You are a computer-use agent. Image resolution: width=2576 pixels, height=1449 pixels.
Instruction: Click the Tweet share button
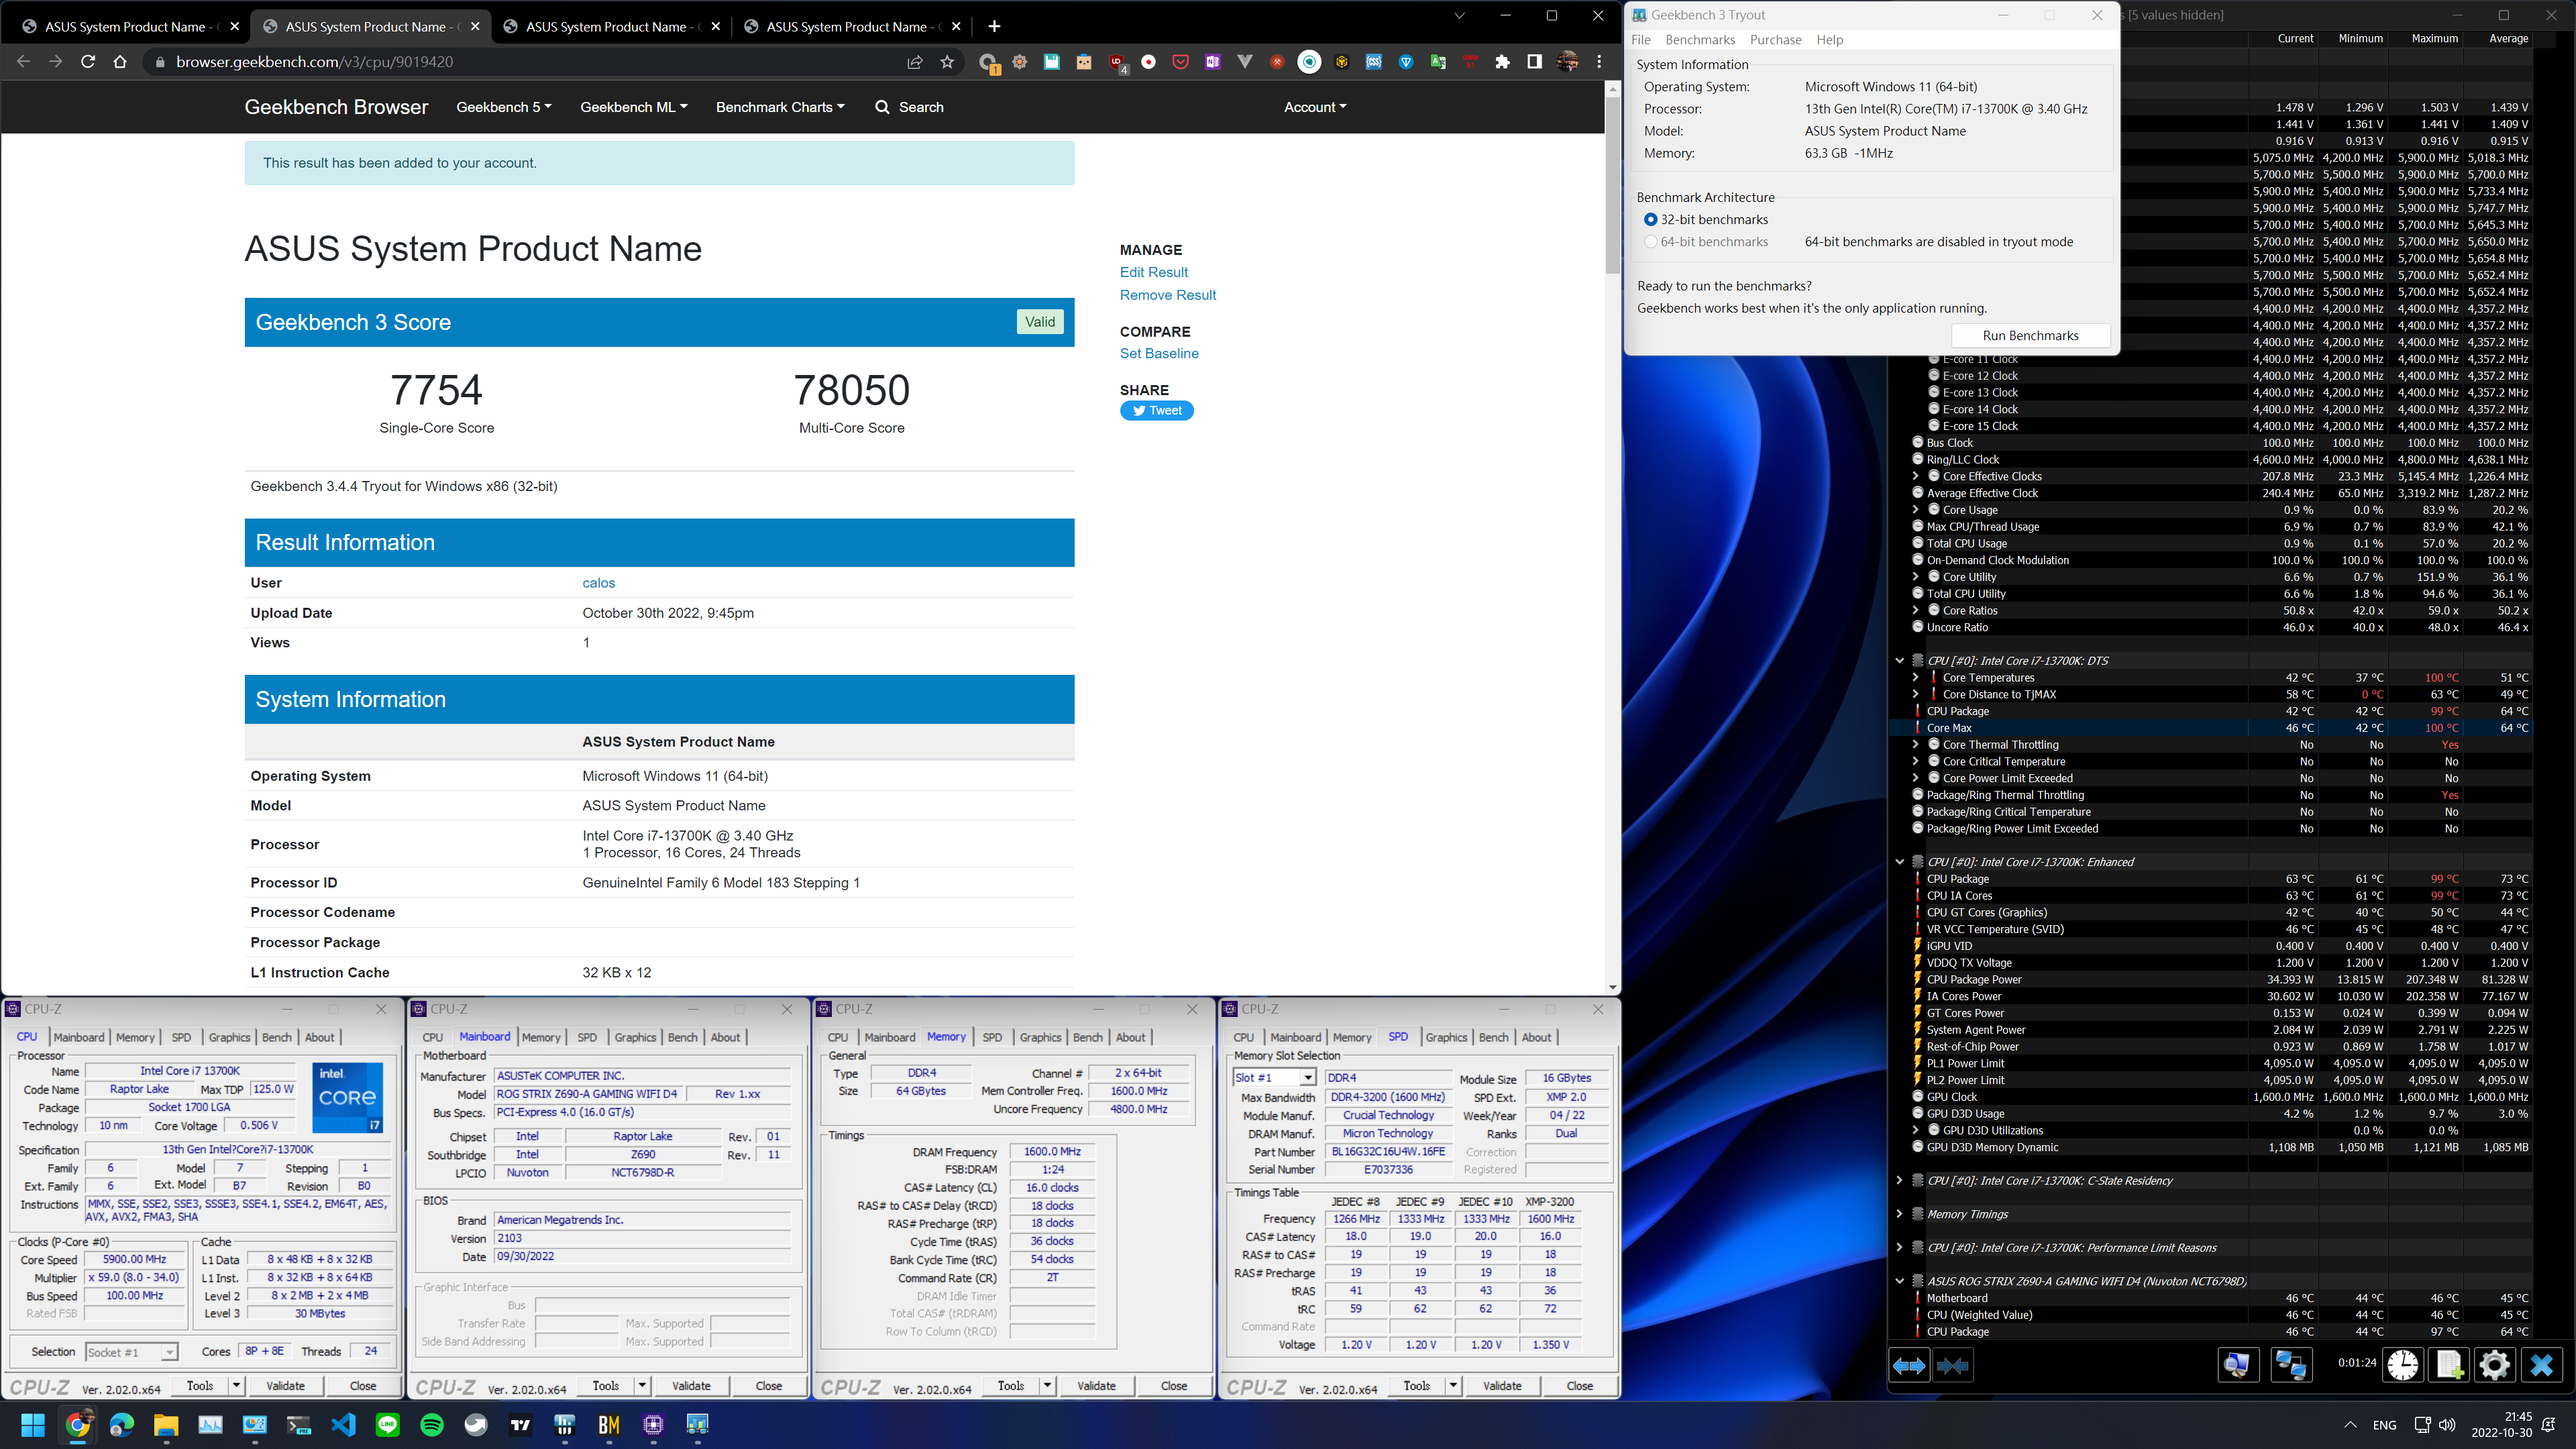(x=1157, y=410)
